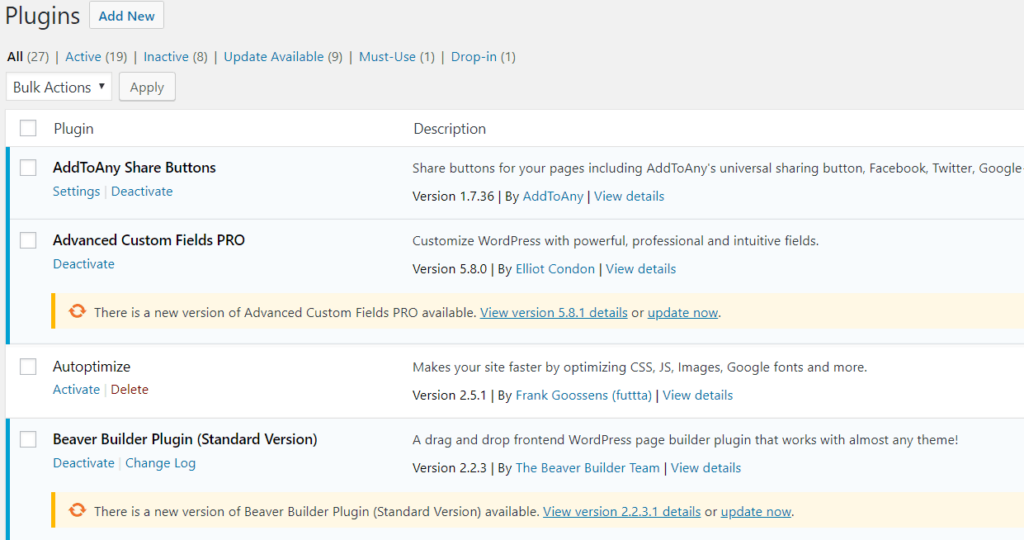Click the AddToAny Share Buttons plugin name

click(135, 168)
